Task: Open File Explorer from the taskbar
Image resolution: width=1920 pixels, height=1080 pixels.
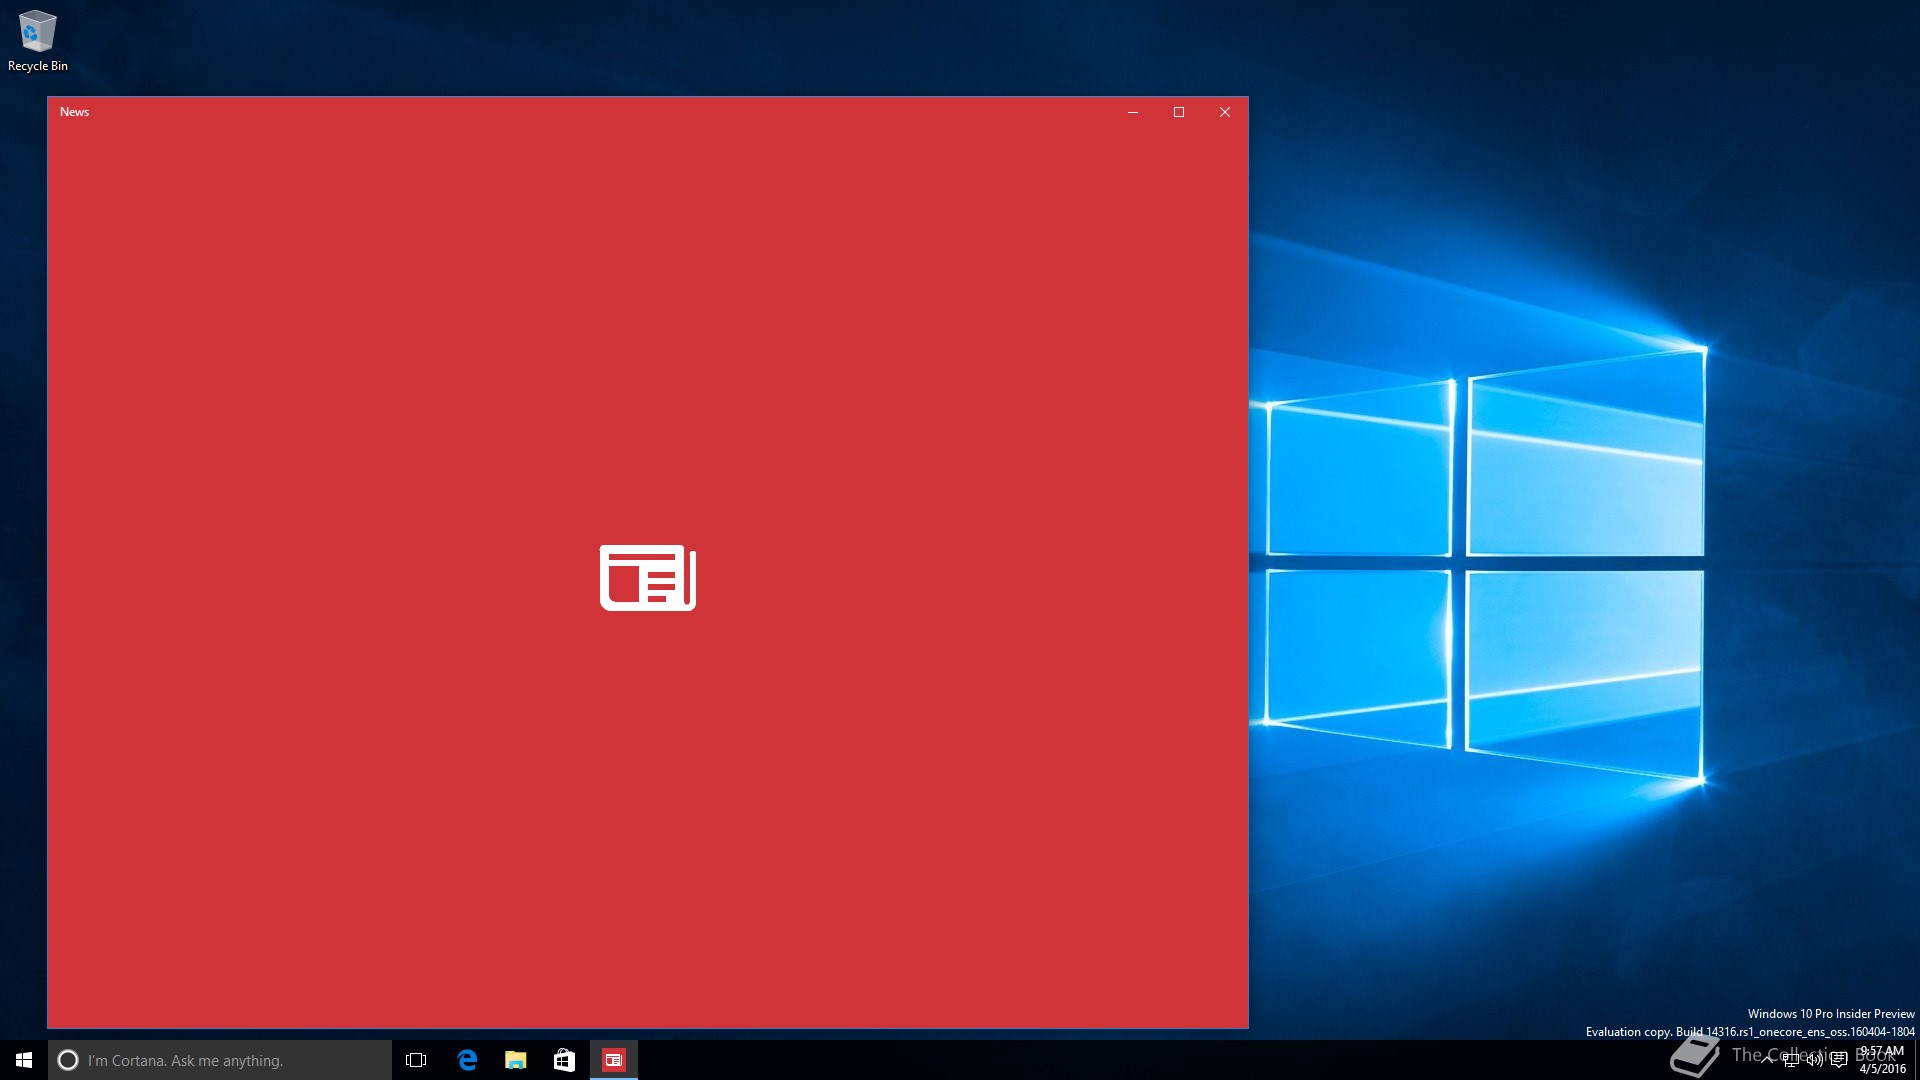Action: pyautogui.click(x=516, y=1060)
